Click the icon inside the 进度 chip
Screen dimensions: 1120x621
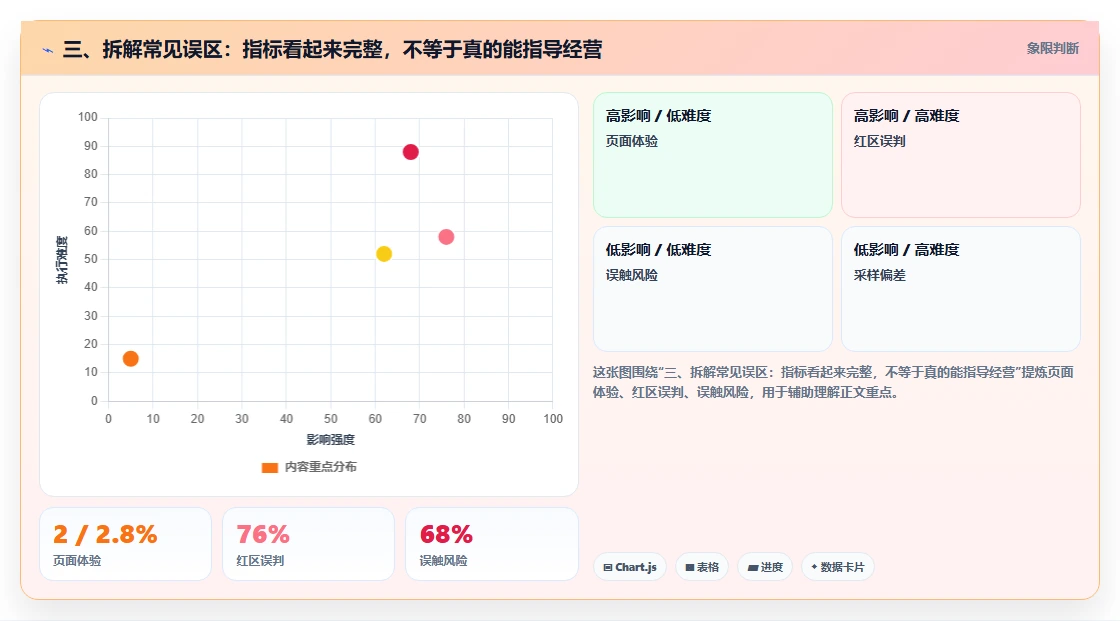(752, 568)
